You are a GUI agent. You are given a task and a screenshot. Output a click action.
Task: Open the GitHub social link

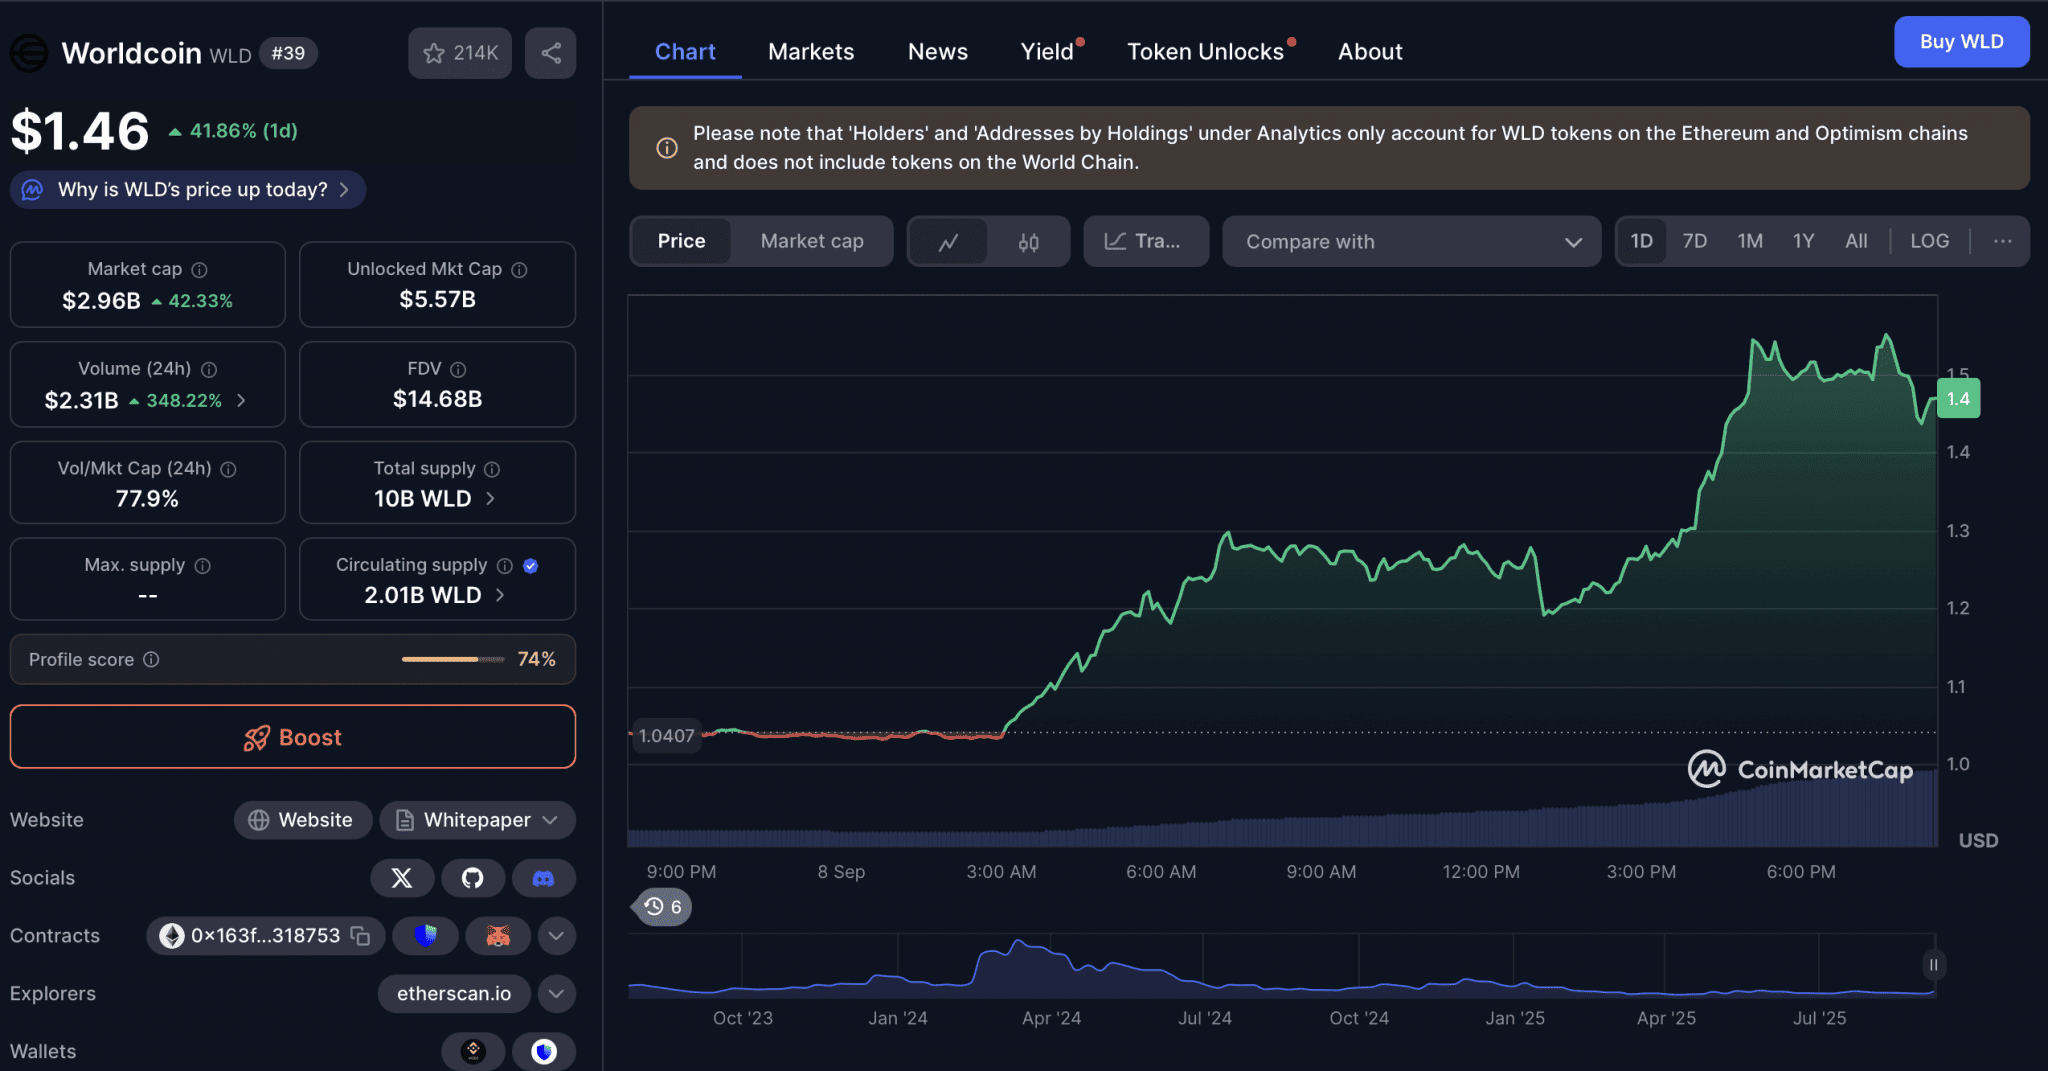coord(472,878)
